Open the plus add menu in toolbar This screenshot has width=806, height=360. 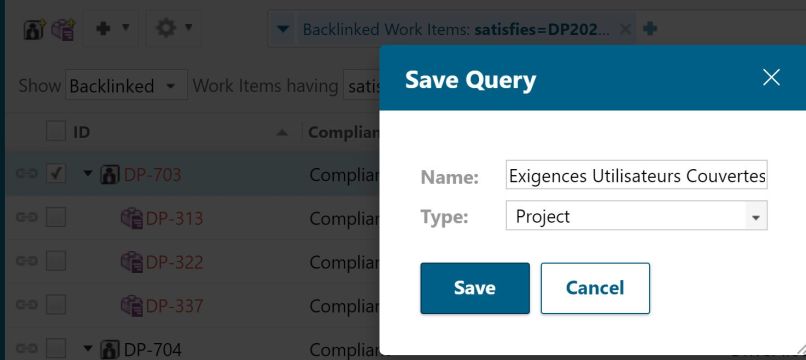point(112,28)
